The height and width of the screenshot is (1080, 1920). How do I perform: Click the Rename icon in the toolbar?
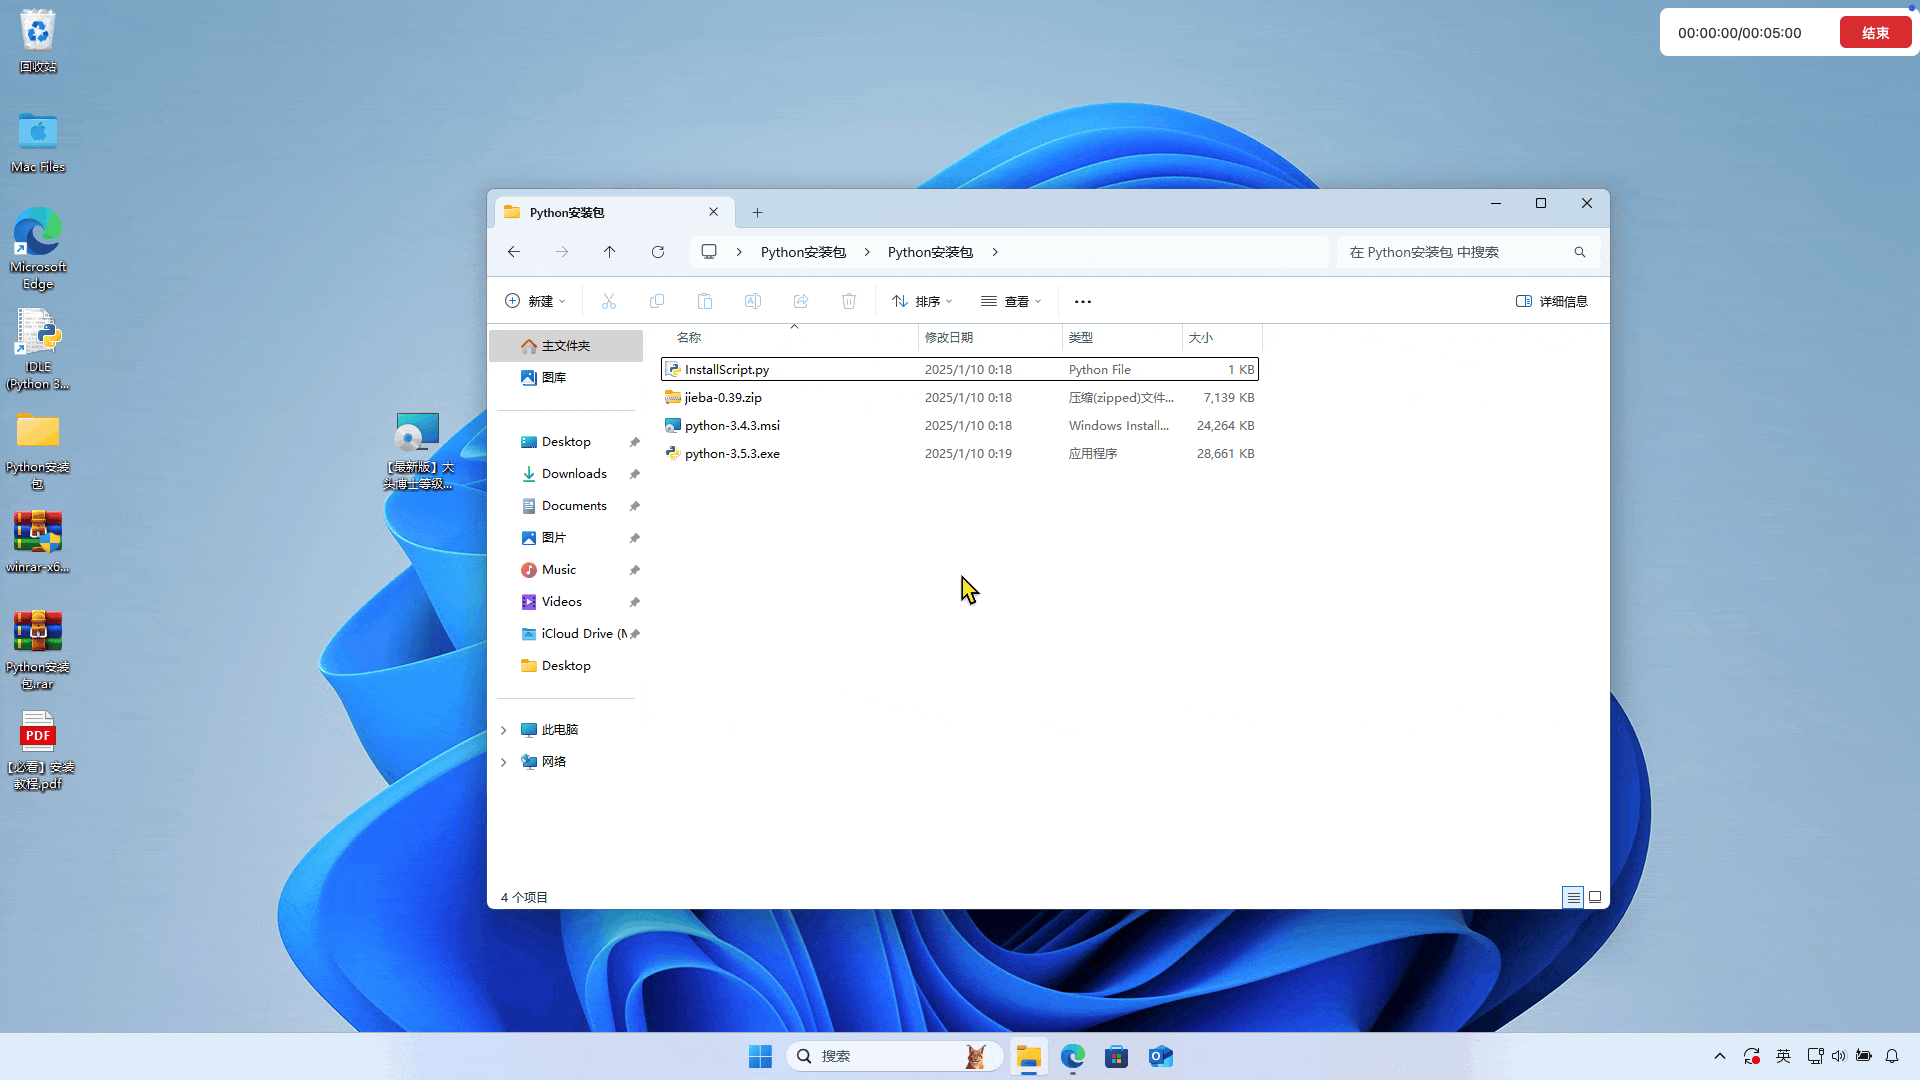(x=753, y=301)
